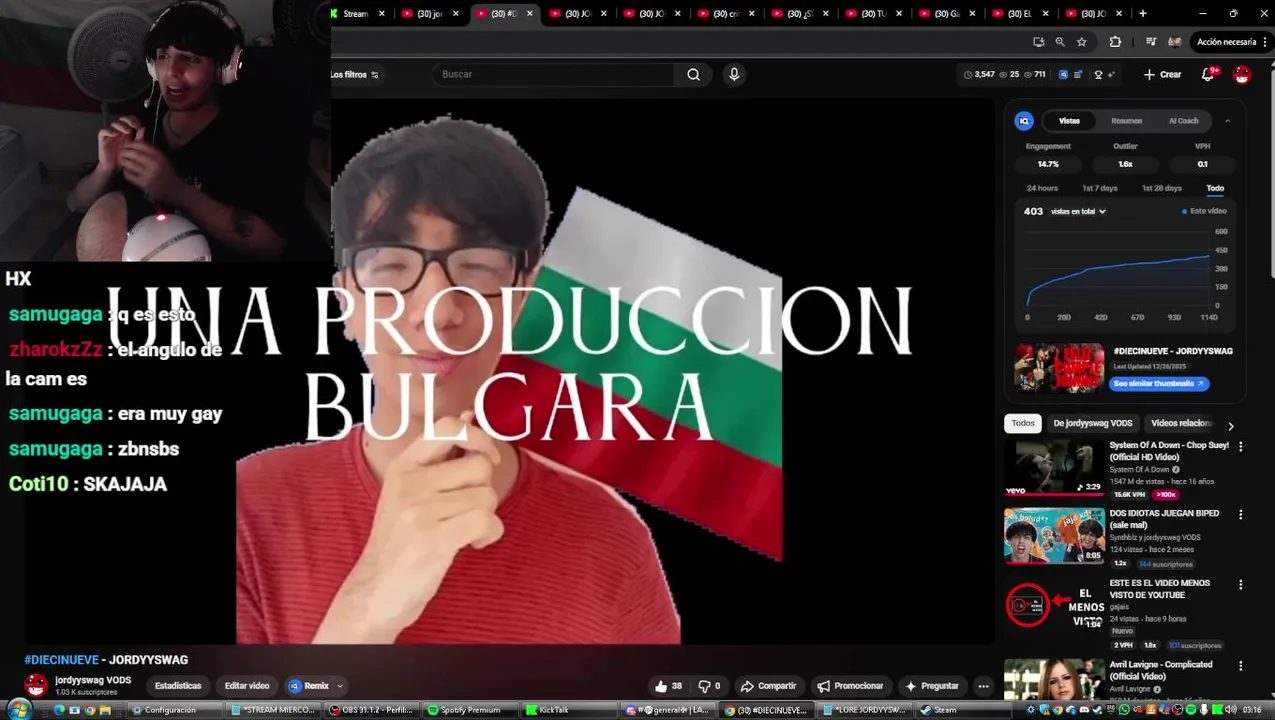
Task: Open more actions ellipsis under video
Action: coord(983,686)
